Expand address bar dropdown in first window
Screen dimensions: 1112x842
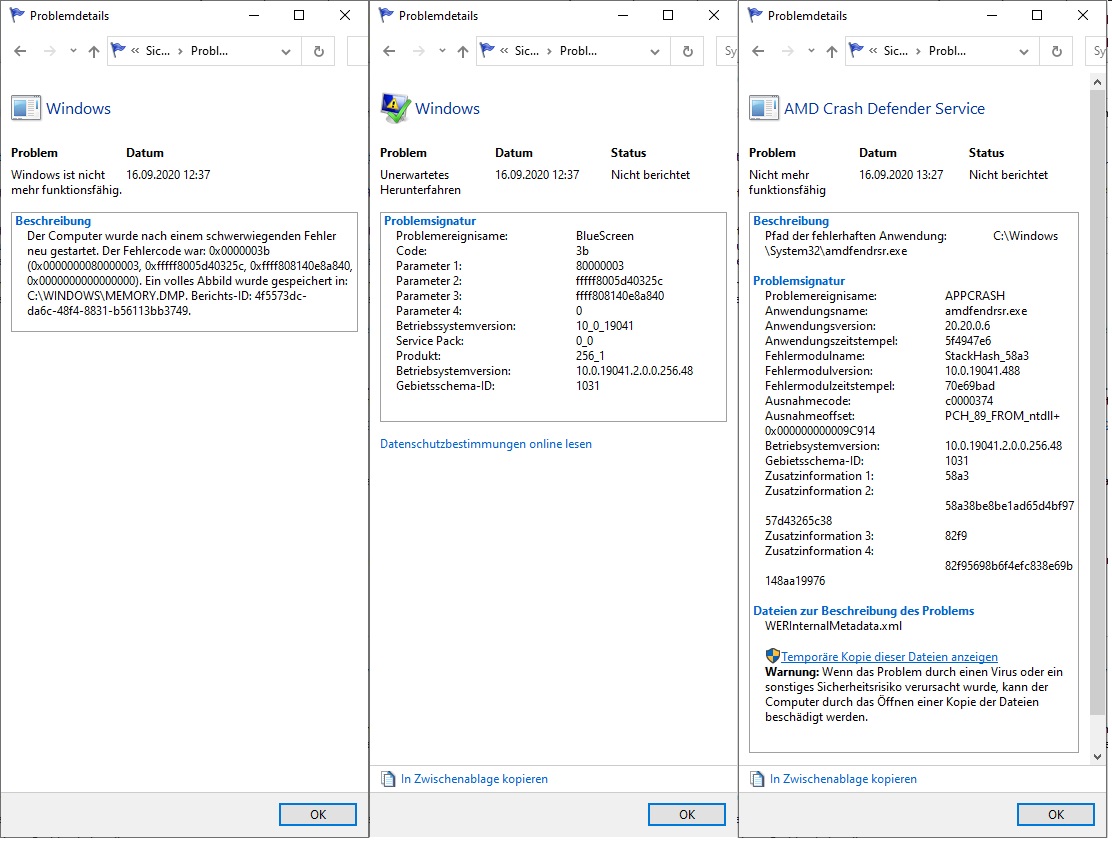[x=286, y=51]
